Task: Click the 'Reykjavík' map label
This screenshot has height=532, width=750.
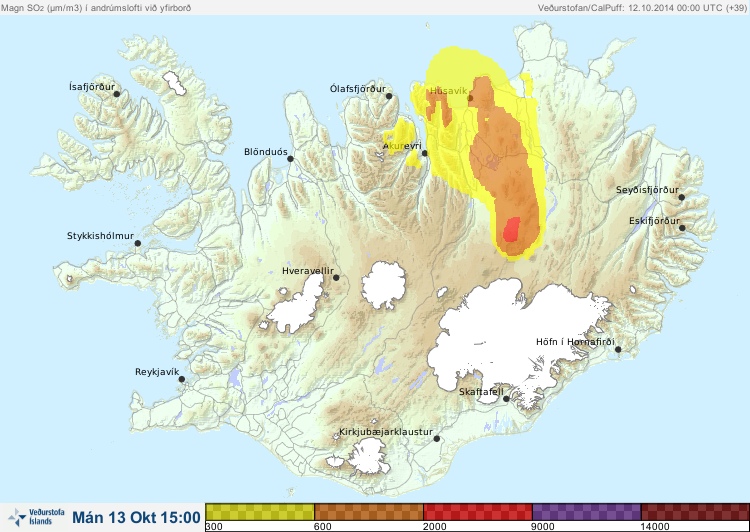Action: coord(157,372)
